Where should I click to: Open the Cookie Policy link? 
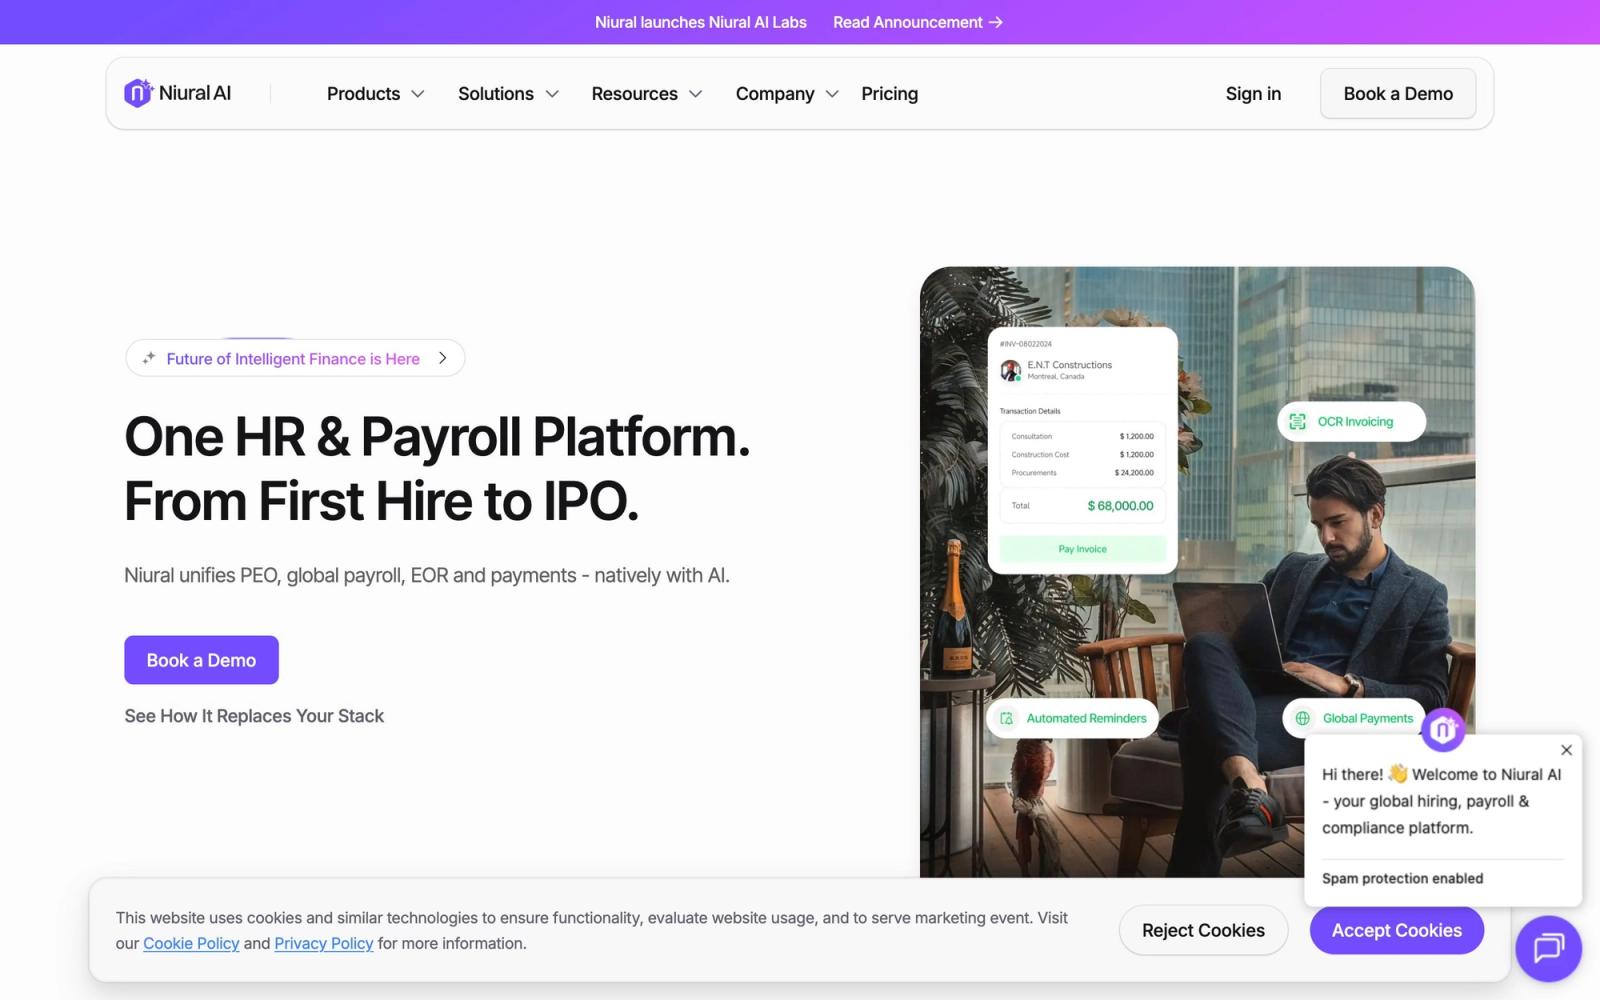click(x=191, y=944)
